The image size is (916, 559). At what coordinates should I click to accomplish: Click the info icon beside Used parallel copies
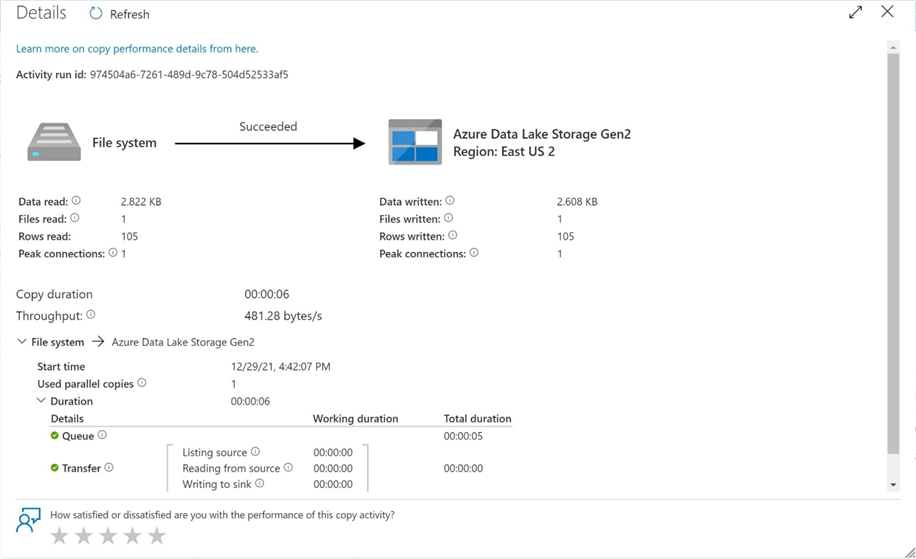(142, 383)
